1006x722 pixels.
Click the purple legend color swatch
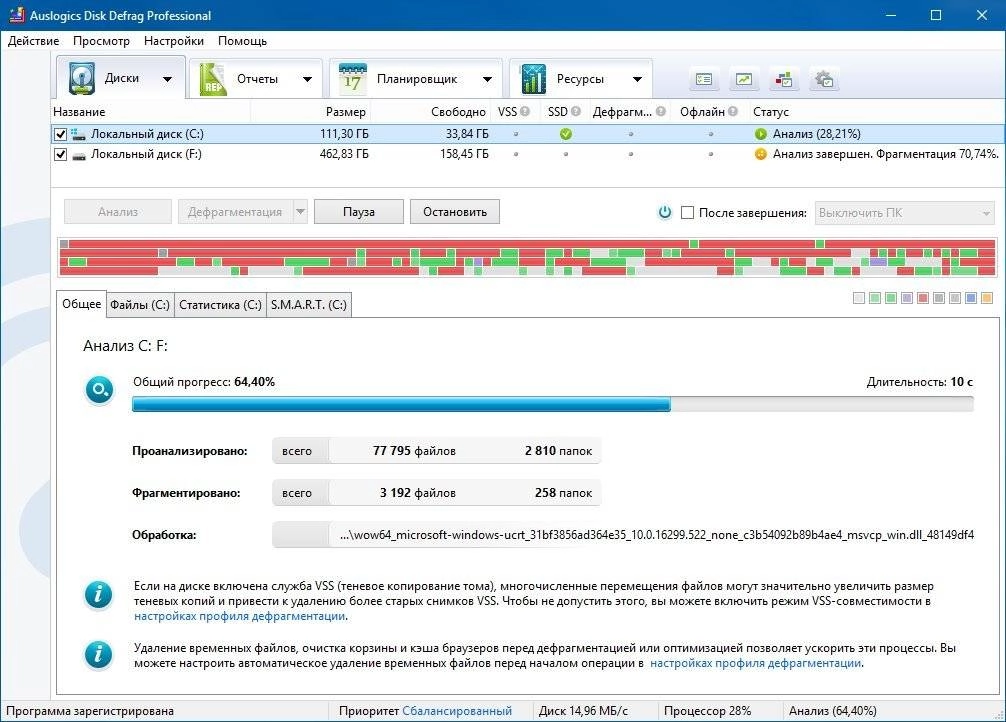907,298
